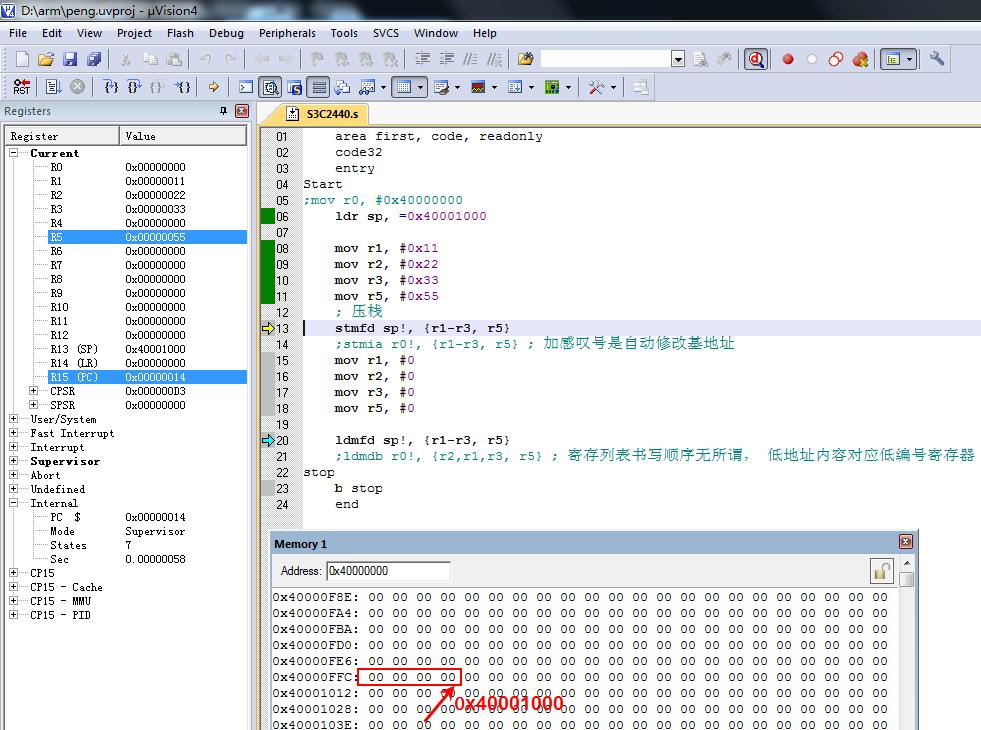Open configuration with the wrench icon
The width and height of the screenshot is (981, 730).
click(x=937, y=59)
